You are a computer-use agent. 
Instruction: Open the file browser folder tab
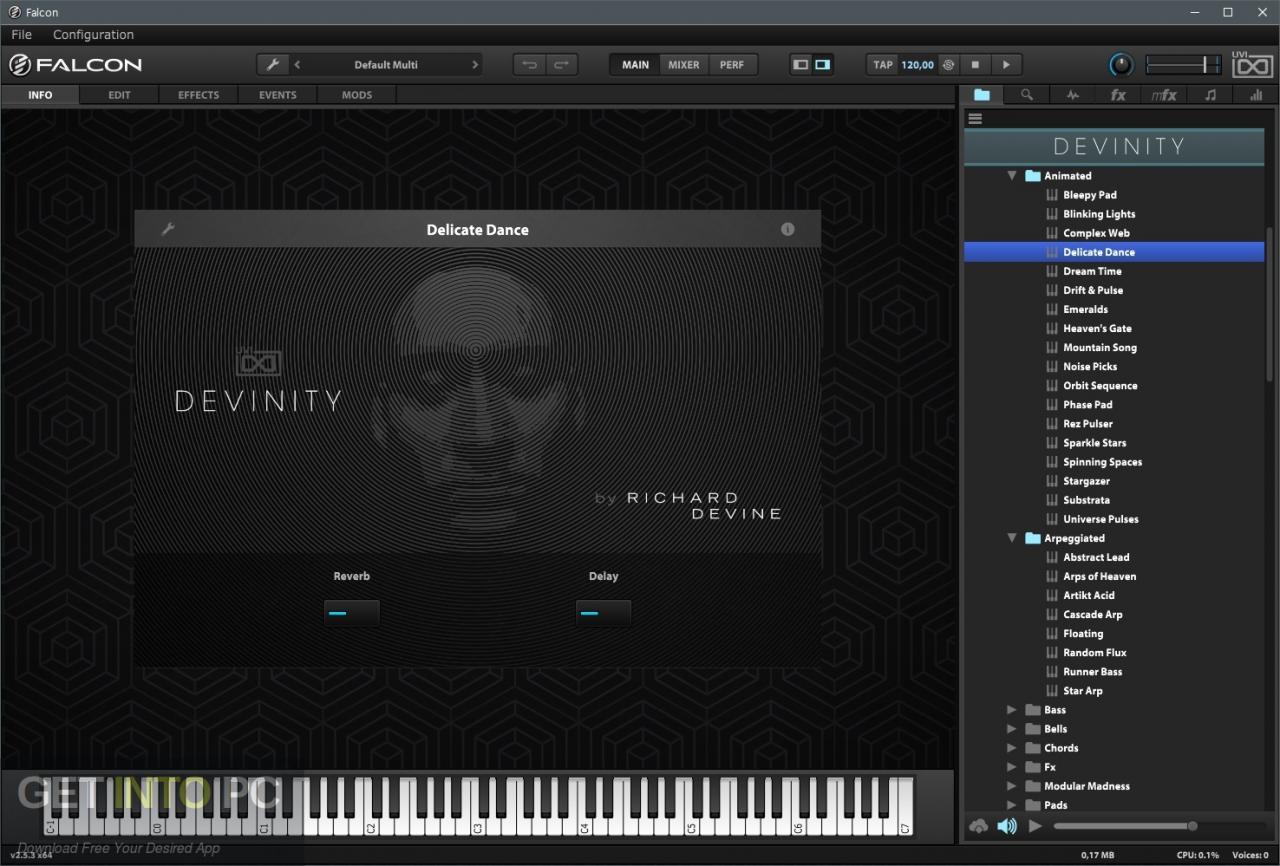[982, 95]
